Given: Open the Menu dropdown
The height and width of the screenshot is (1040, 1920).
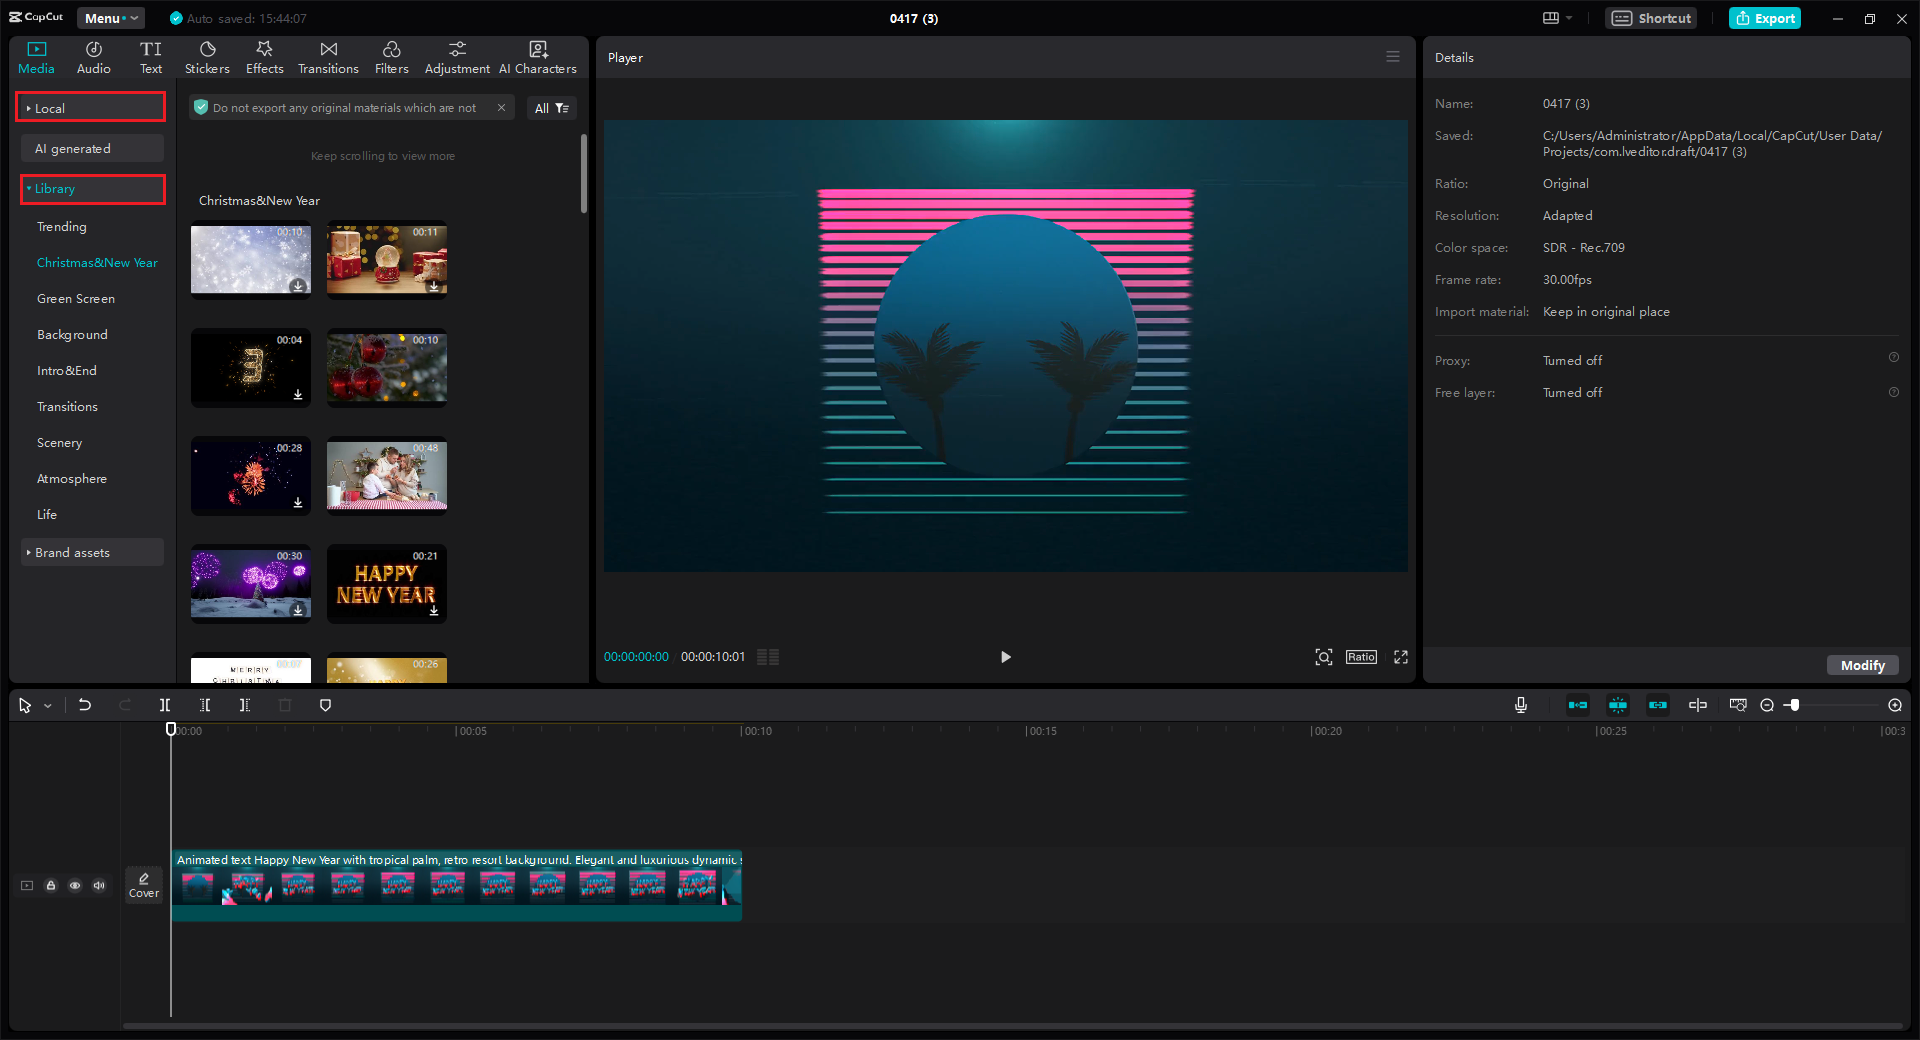Looking at the screenshot, I should 110,18.
